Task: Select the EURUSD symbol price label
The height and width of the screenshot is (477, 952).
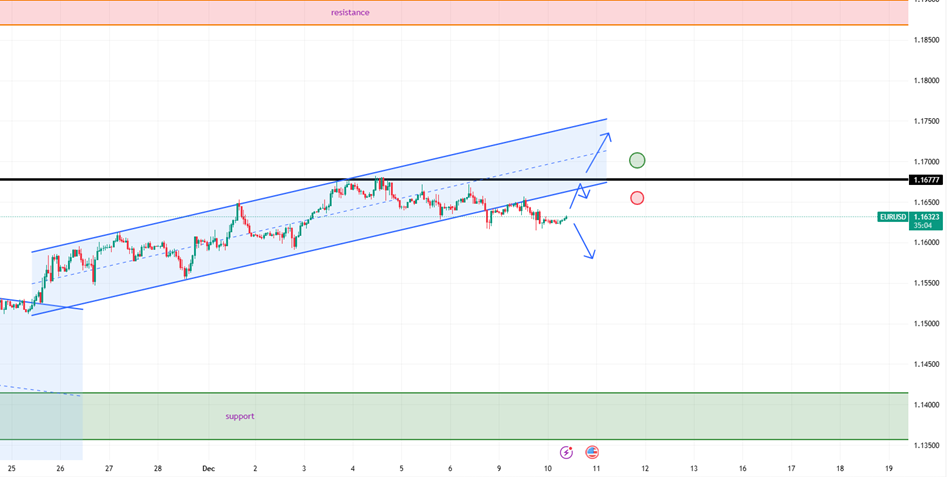Action: pos(892,216)
